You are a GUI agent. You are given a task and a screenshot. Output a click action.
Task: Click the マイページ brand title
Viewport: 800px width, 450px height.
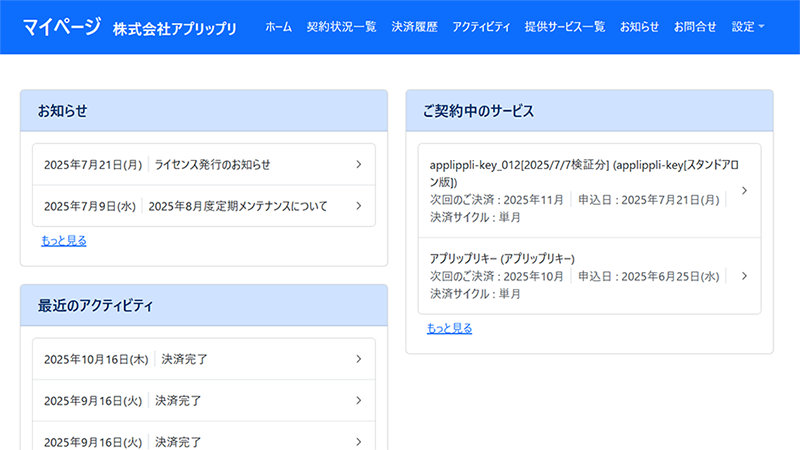60,27
